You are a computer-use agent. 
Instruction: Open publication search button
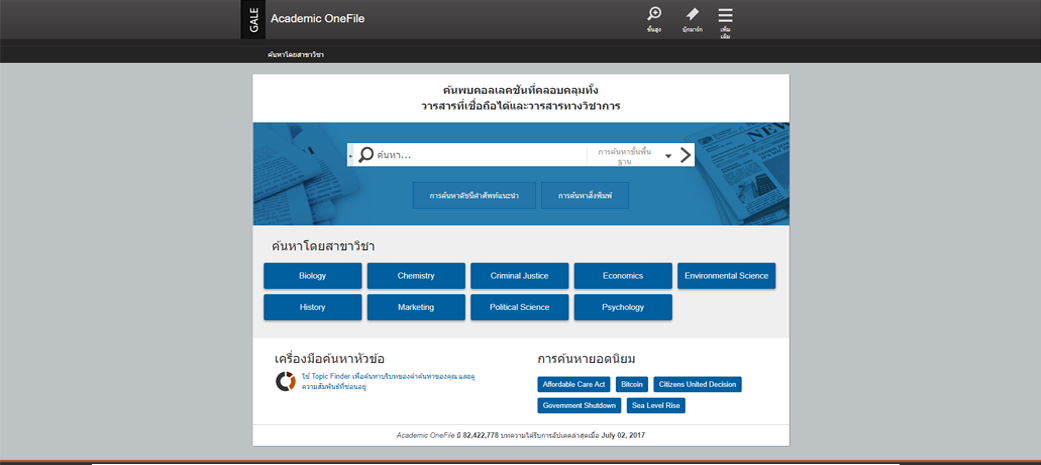pyautogui.click(x=585, y=196)
